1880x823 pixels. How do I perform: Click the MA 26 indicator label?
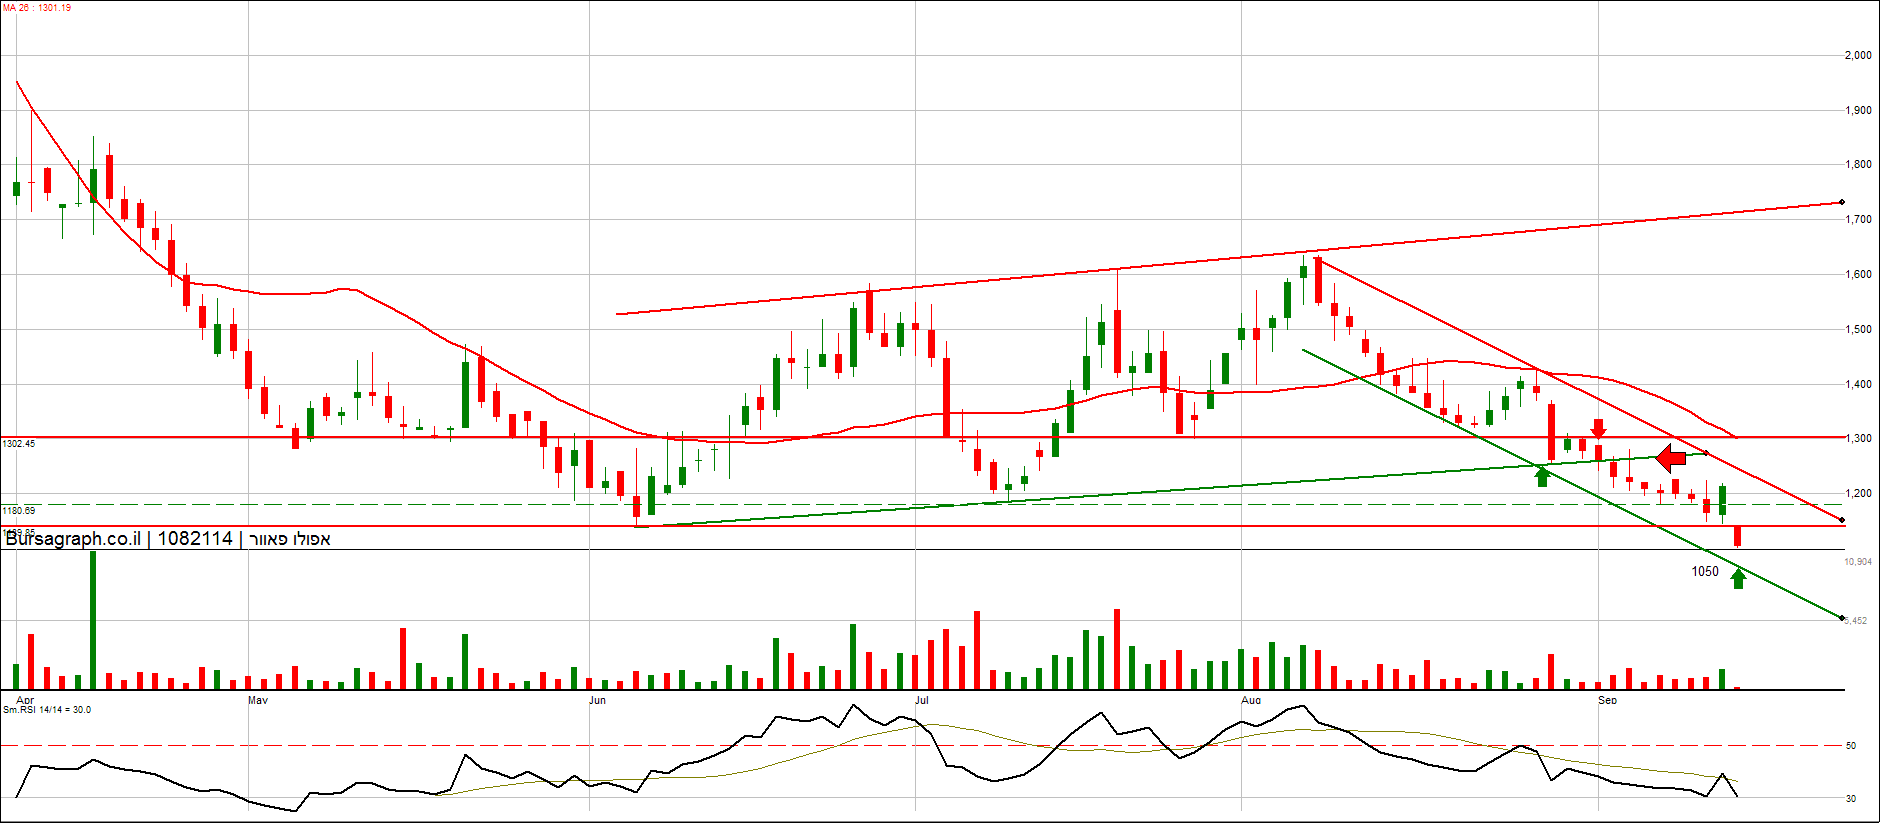pos(37,8)
